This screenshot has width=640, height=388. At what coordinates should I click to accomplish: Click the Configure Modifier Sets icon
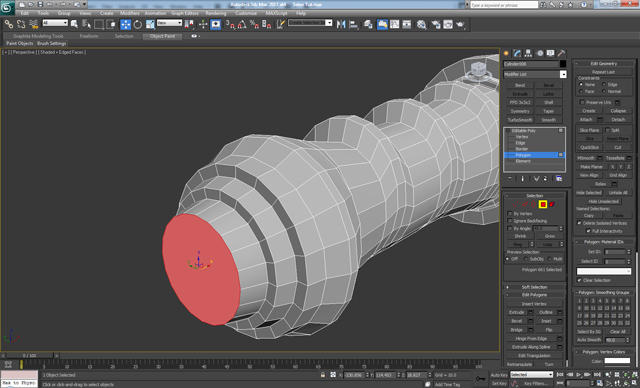coord(559,179)
